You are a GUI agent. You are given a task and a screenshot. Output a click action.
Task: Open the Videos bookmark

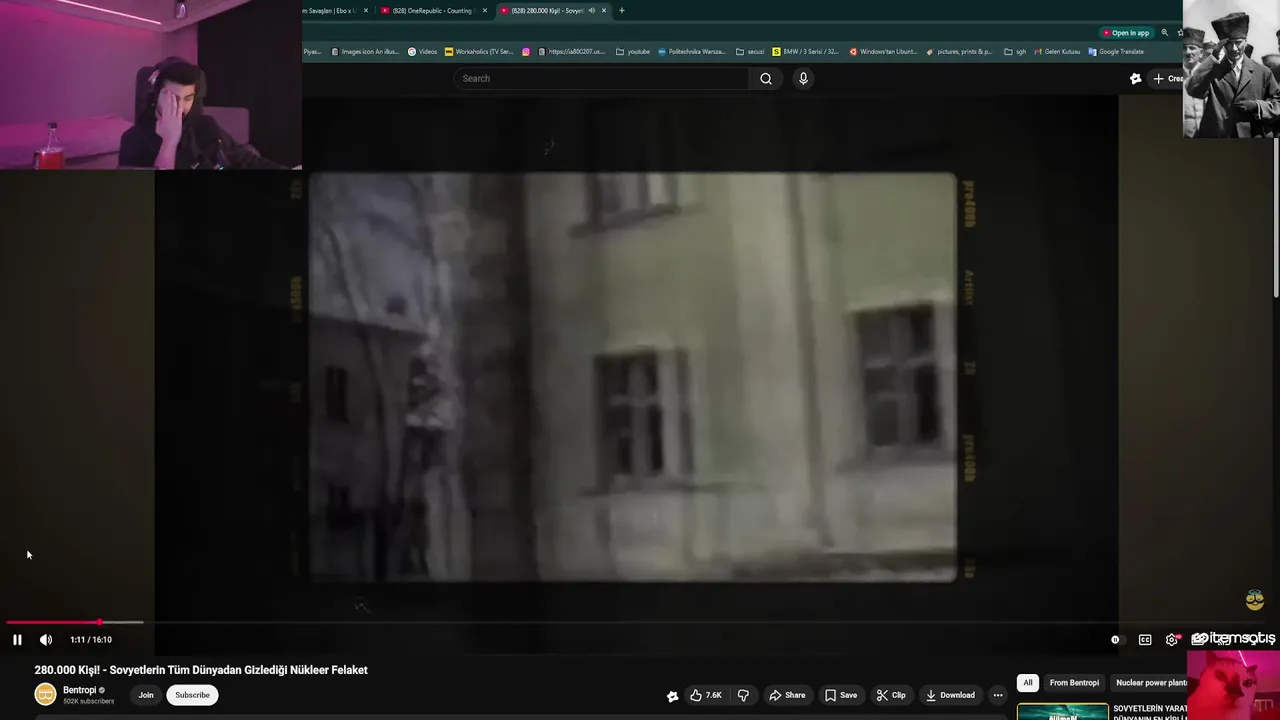[x=423, y=52]
